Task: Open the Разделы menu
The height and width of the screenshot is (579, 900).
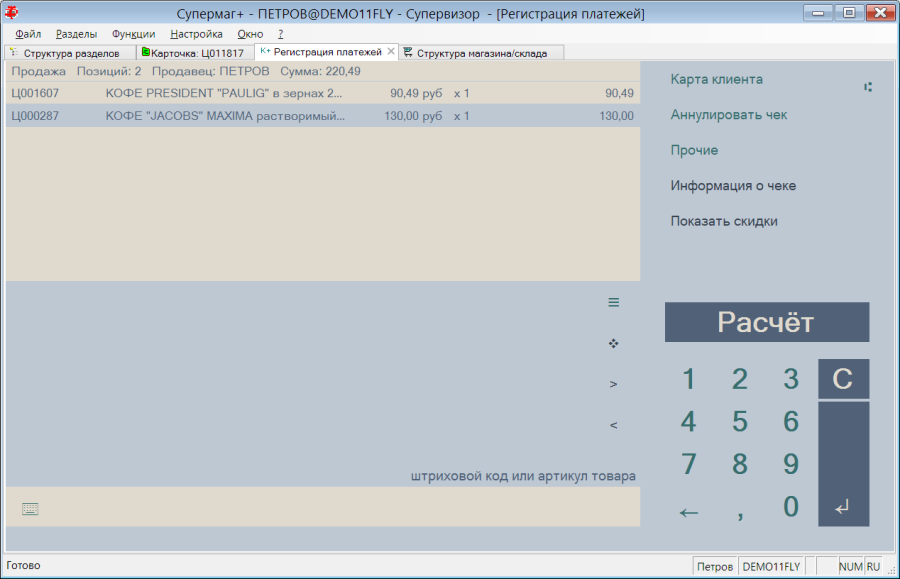Action: (76, 34)
